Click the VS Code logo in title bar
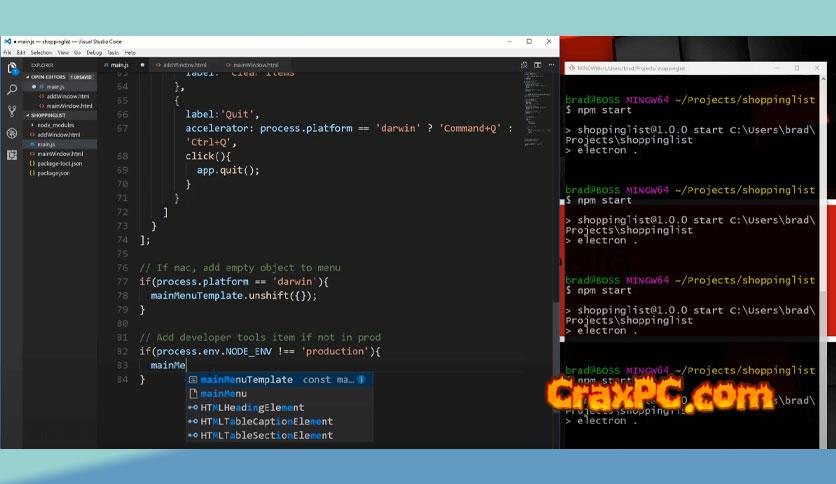The width and height of the screenshot is (836, 484). click(x=7, y=42)
